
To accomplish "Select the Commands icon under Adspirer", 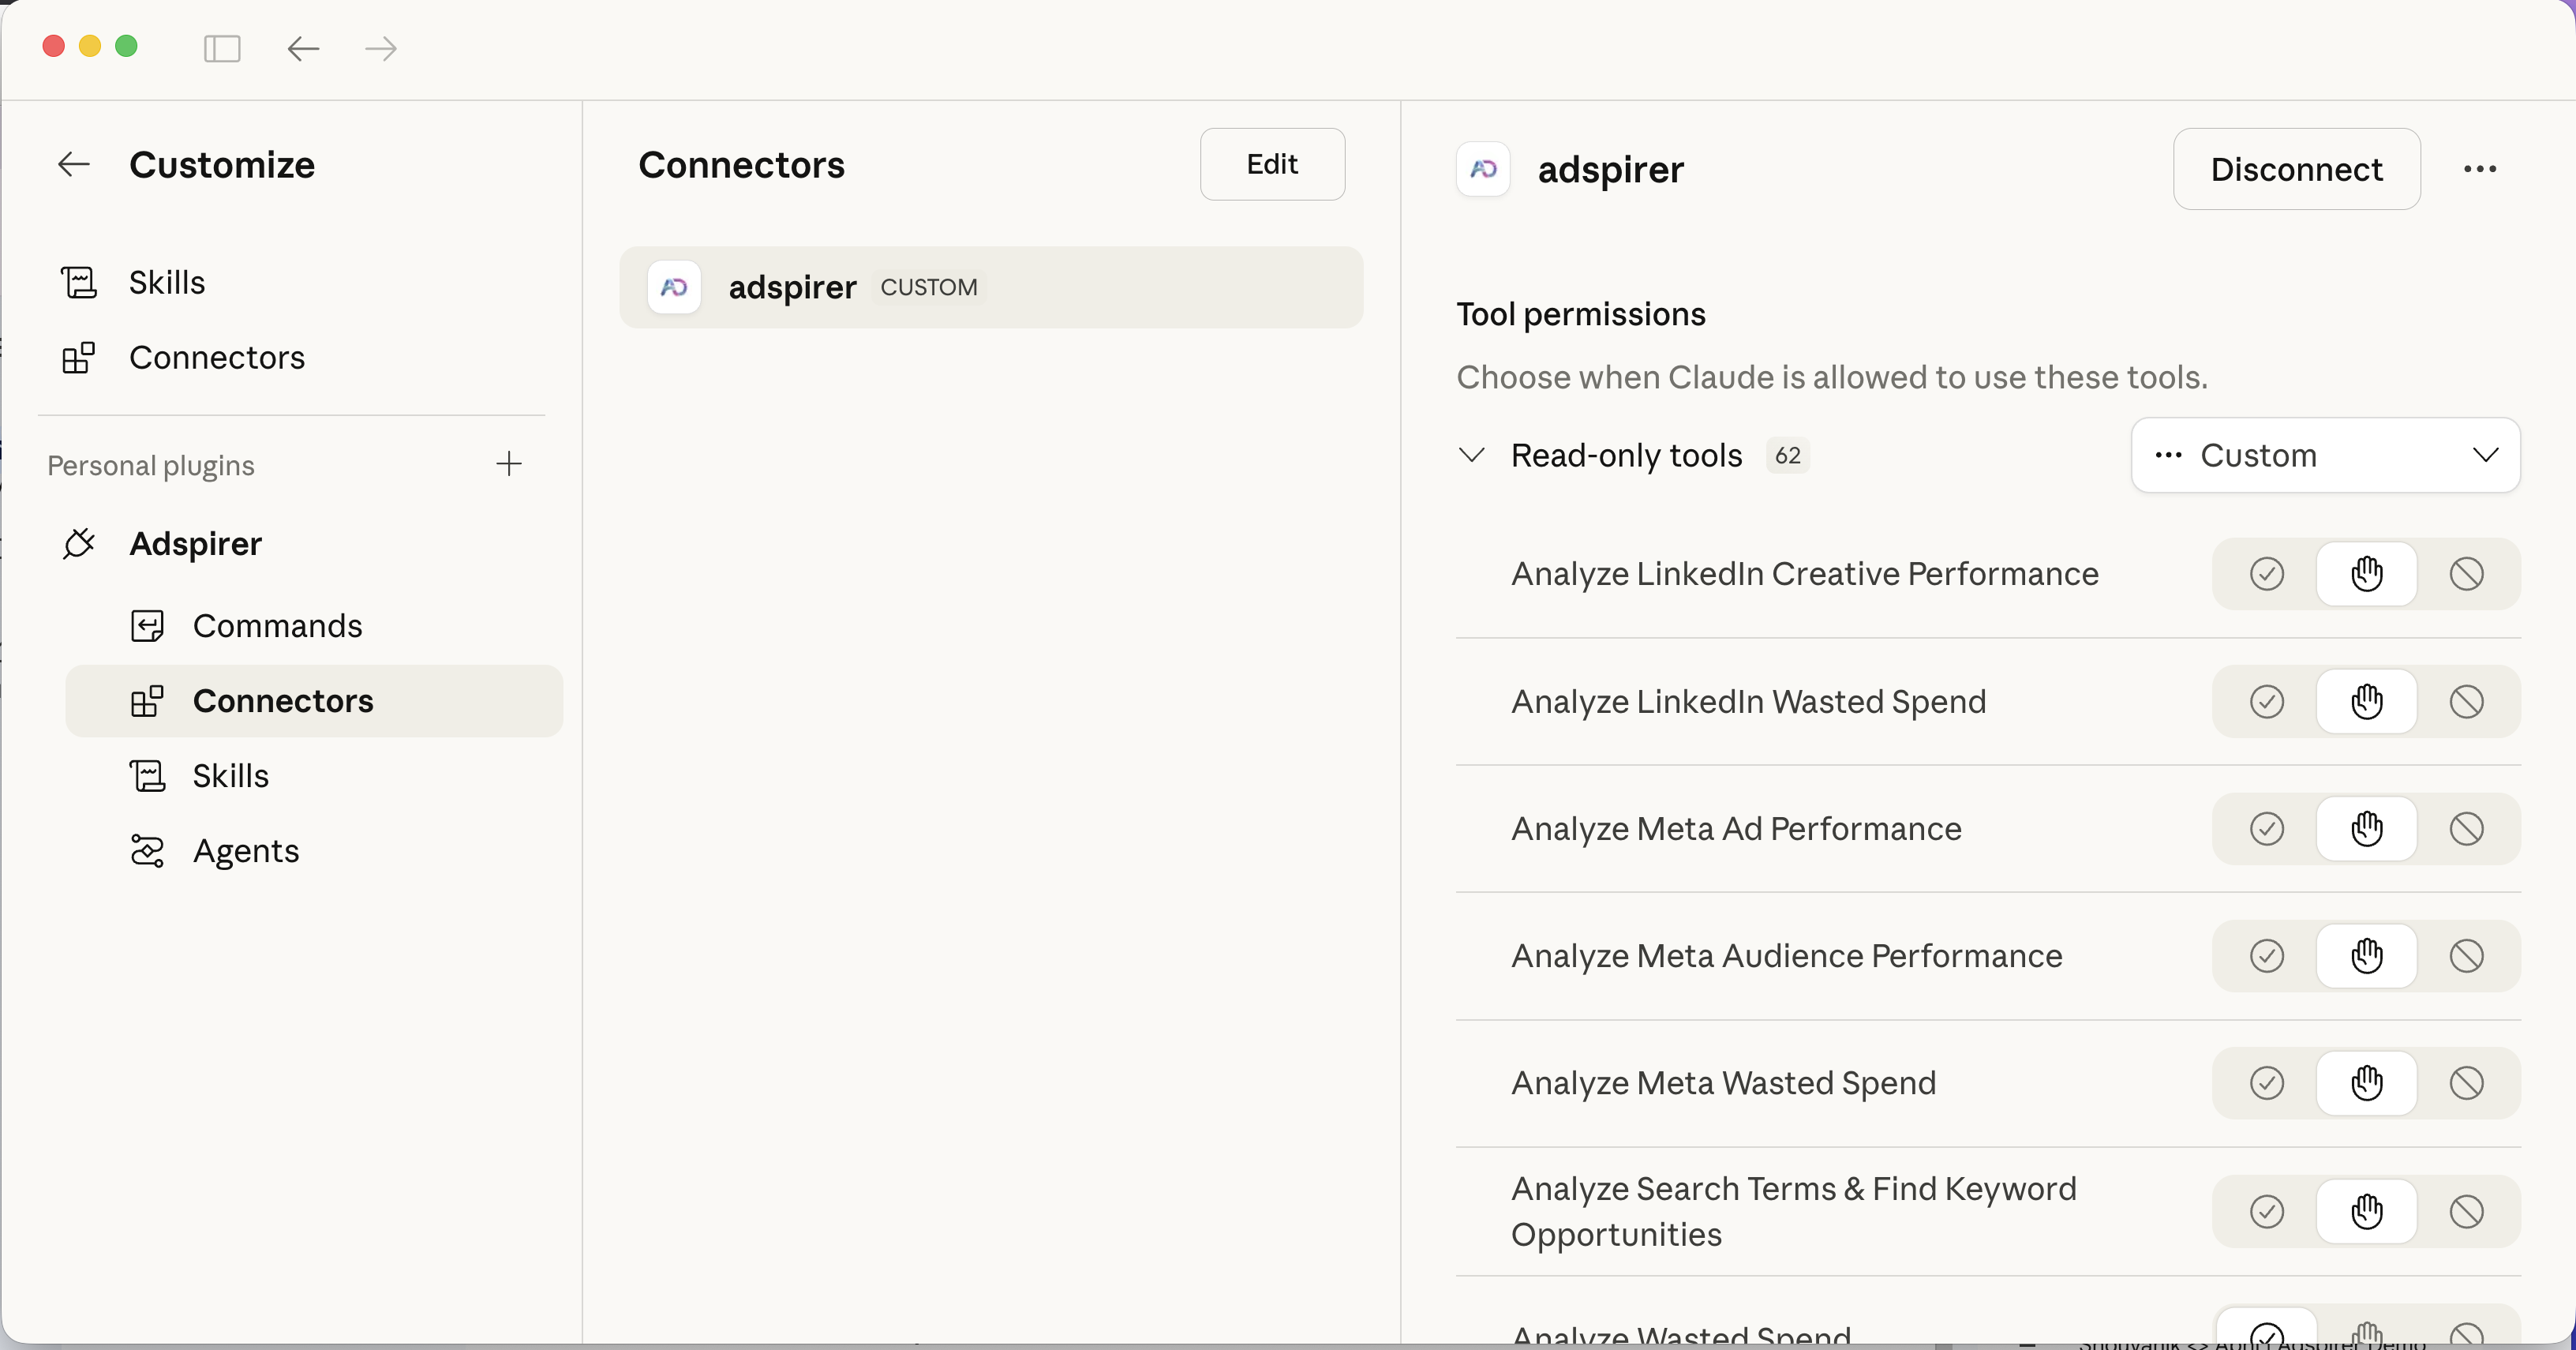I will pos(147,626).
